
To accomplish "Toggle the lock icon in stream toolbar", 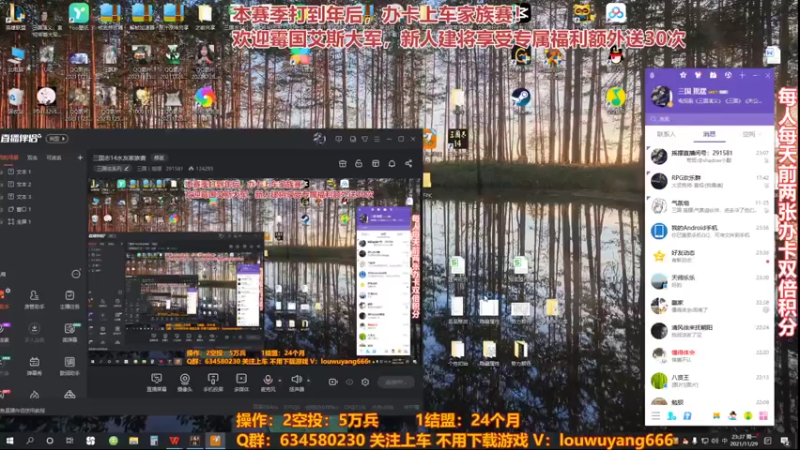I will coord(359,163).
